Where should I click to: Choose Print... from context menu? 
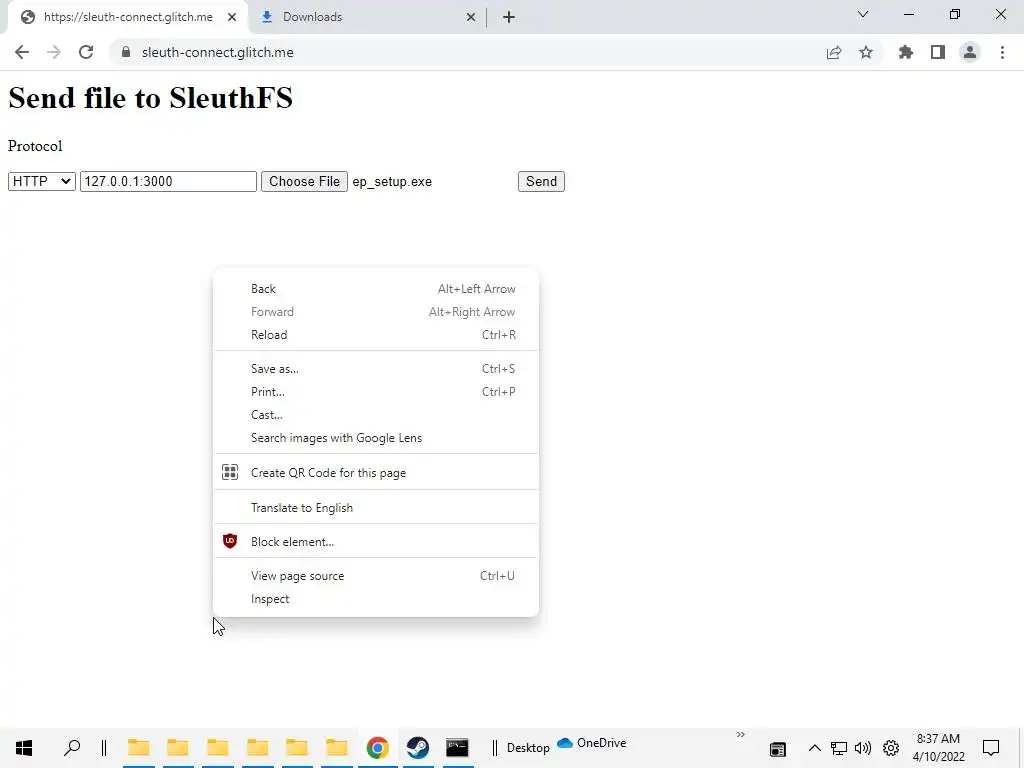click(x=376, y=391)
